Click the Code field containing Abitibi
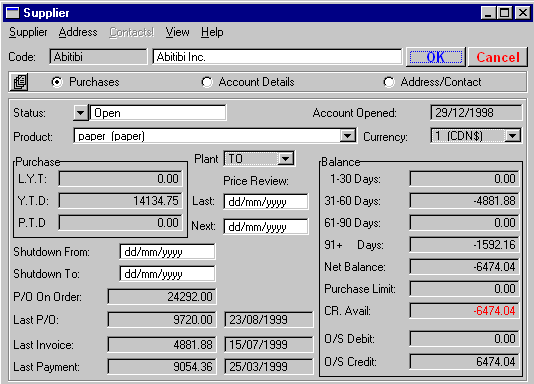Viewport: 534px width, 384px height. coord(98,57)
